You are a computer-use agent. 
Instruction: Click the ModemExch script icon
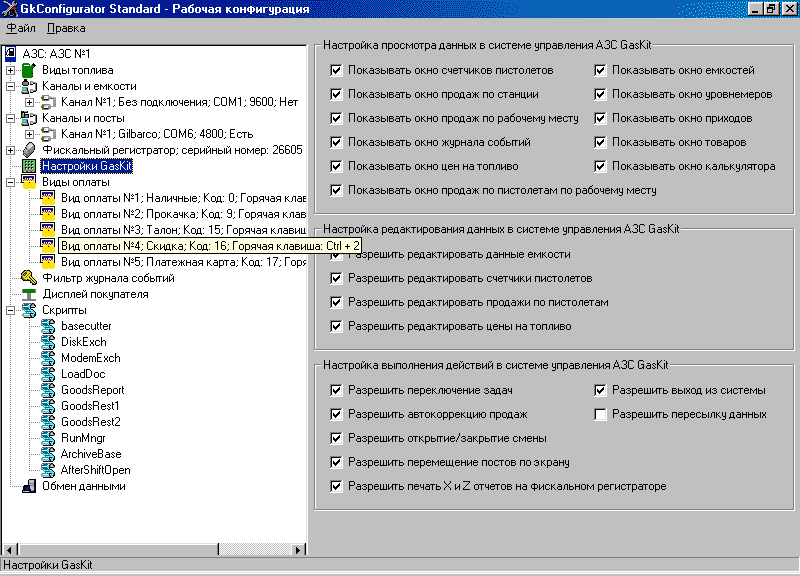tap(48, 358)
